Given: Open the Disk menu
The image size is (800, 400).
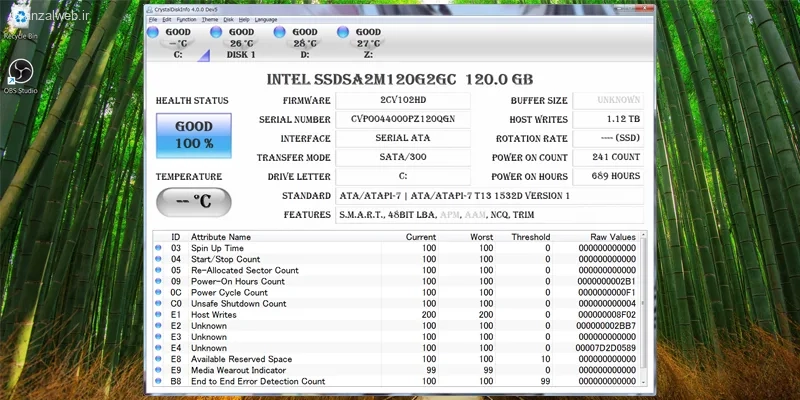Looking at the screenshot, I should [228, 20].
